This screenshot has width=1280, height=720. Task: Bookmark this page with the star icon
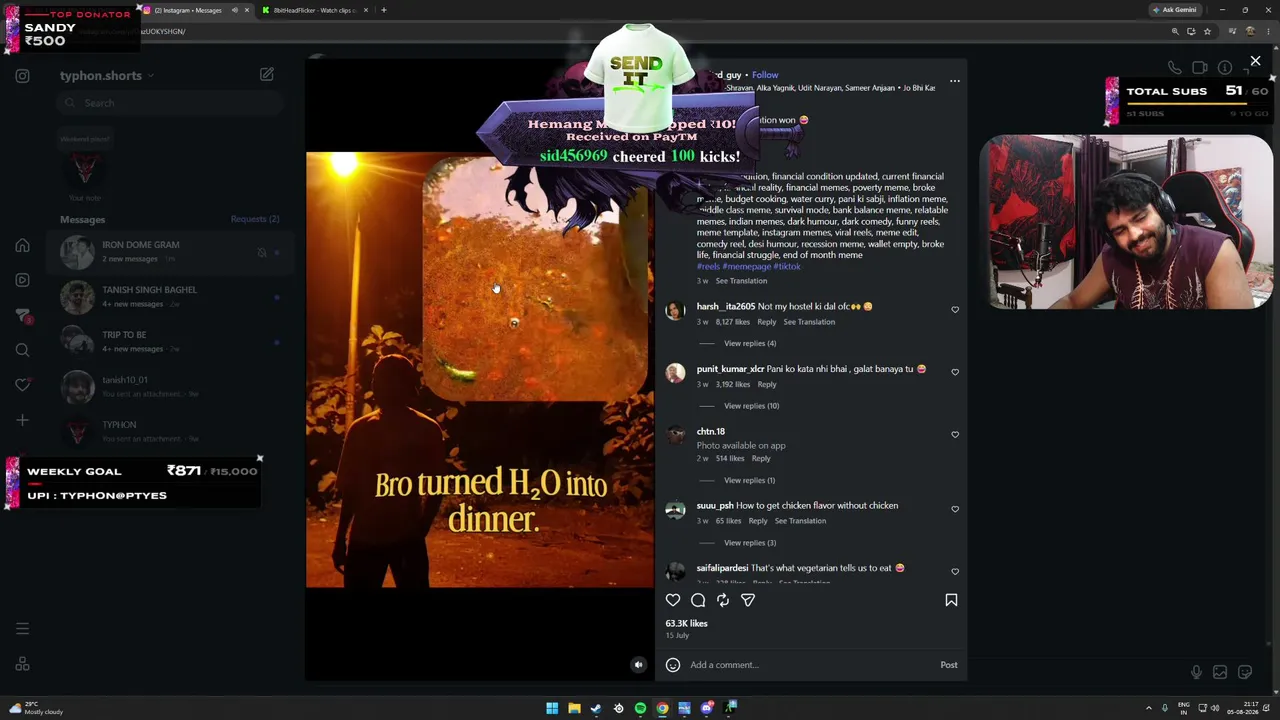point(1207,31)
